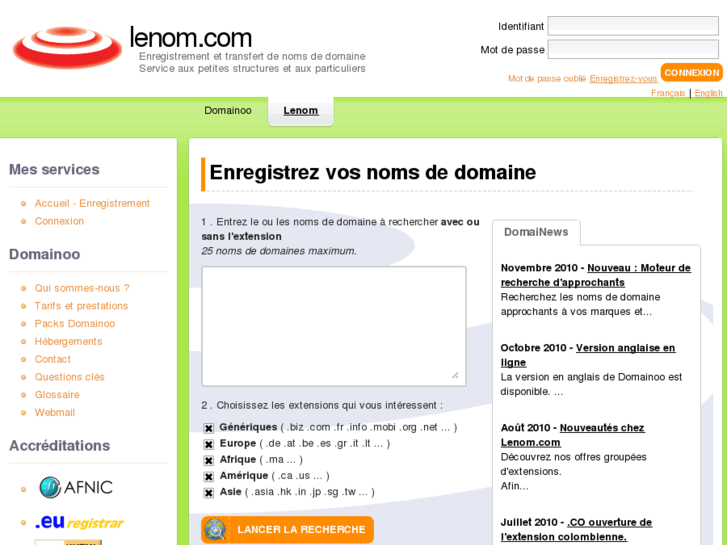Click the domain names search textarea
727x545 pixels.
[x=334, y=326]
